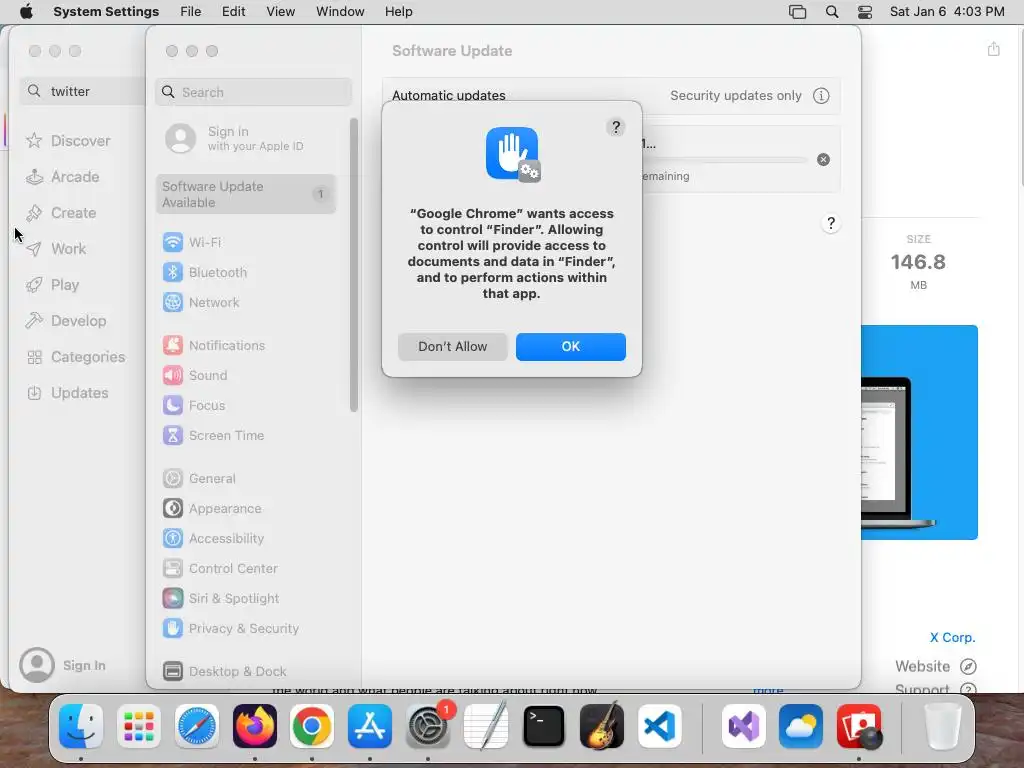Open the System Settings menu
This screenshot has width=1024, height=768.
pyautogui.click(x=106, y=12)
